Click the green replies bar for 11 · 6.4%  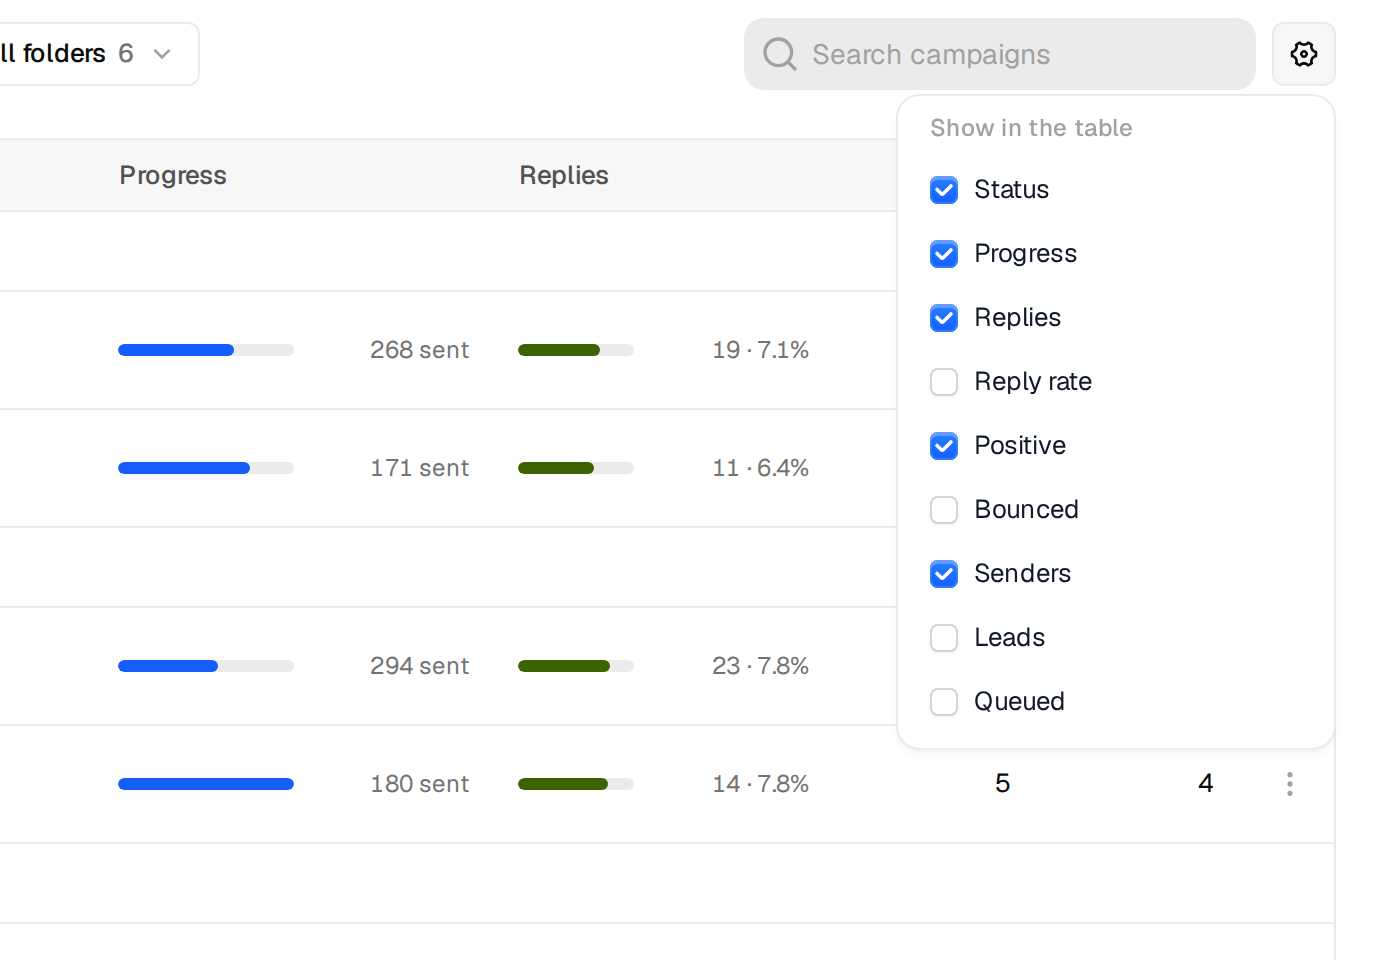[x=576, y=468]
